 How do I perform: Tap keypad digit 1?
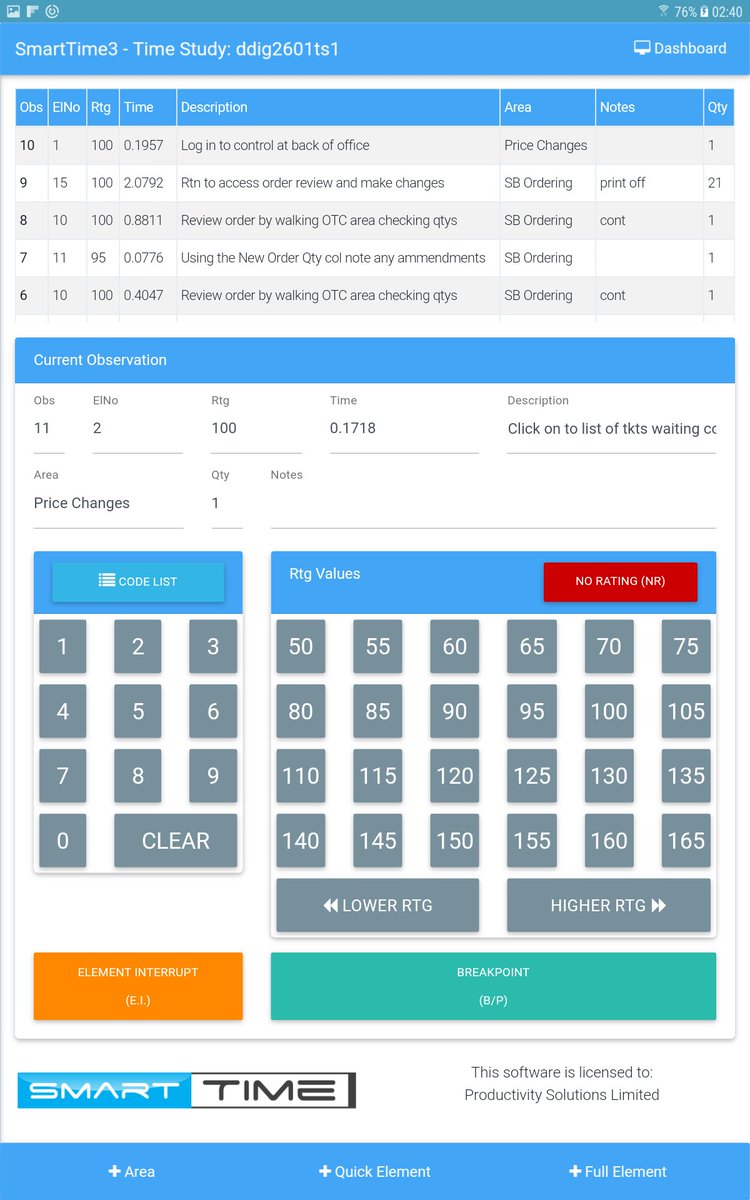click(62, 646)
